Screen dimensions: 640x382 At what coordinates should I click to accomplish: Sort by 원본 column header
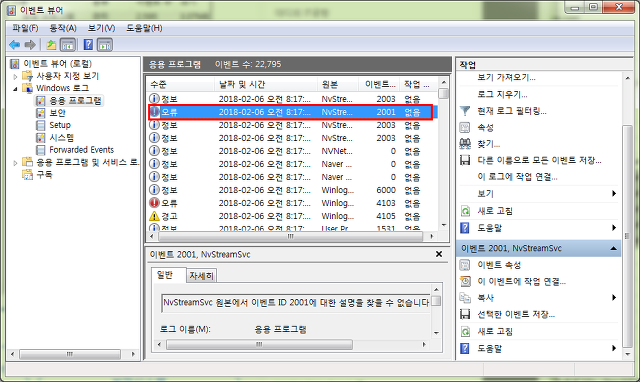[338, 84]
